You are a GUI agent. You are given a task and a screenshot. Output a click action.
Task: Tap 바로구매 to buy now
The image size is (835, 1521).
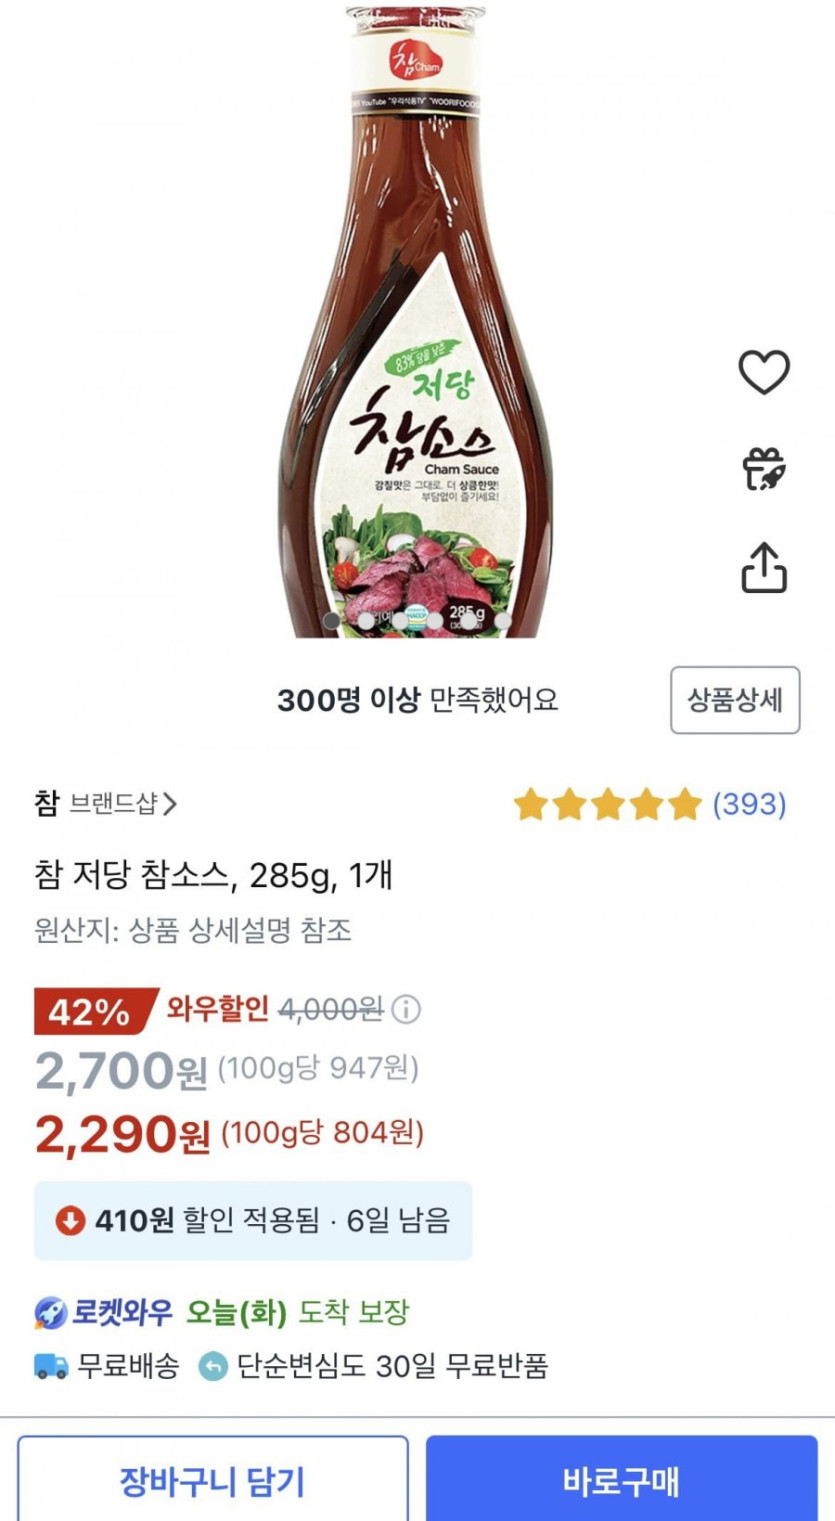621,1480
